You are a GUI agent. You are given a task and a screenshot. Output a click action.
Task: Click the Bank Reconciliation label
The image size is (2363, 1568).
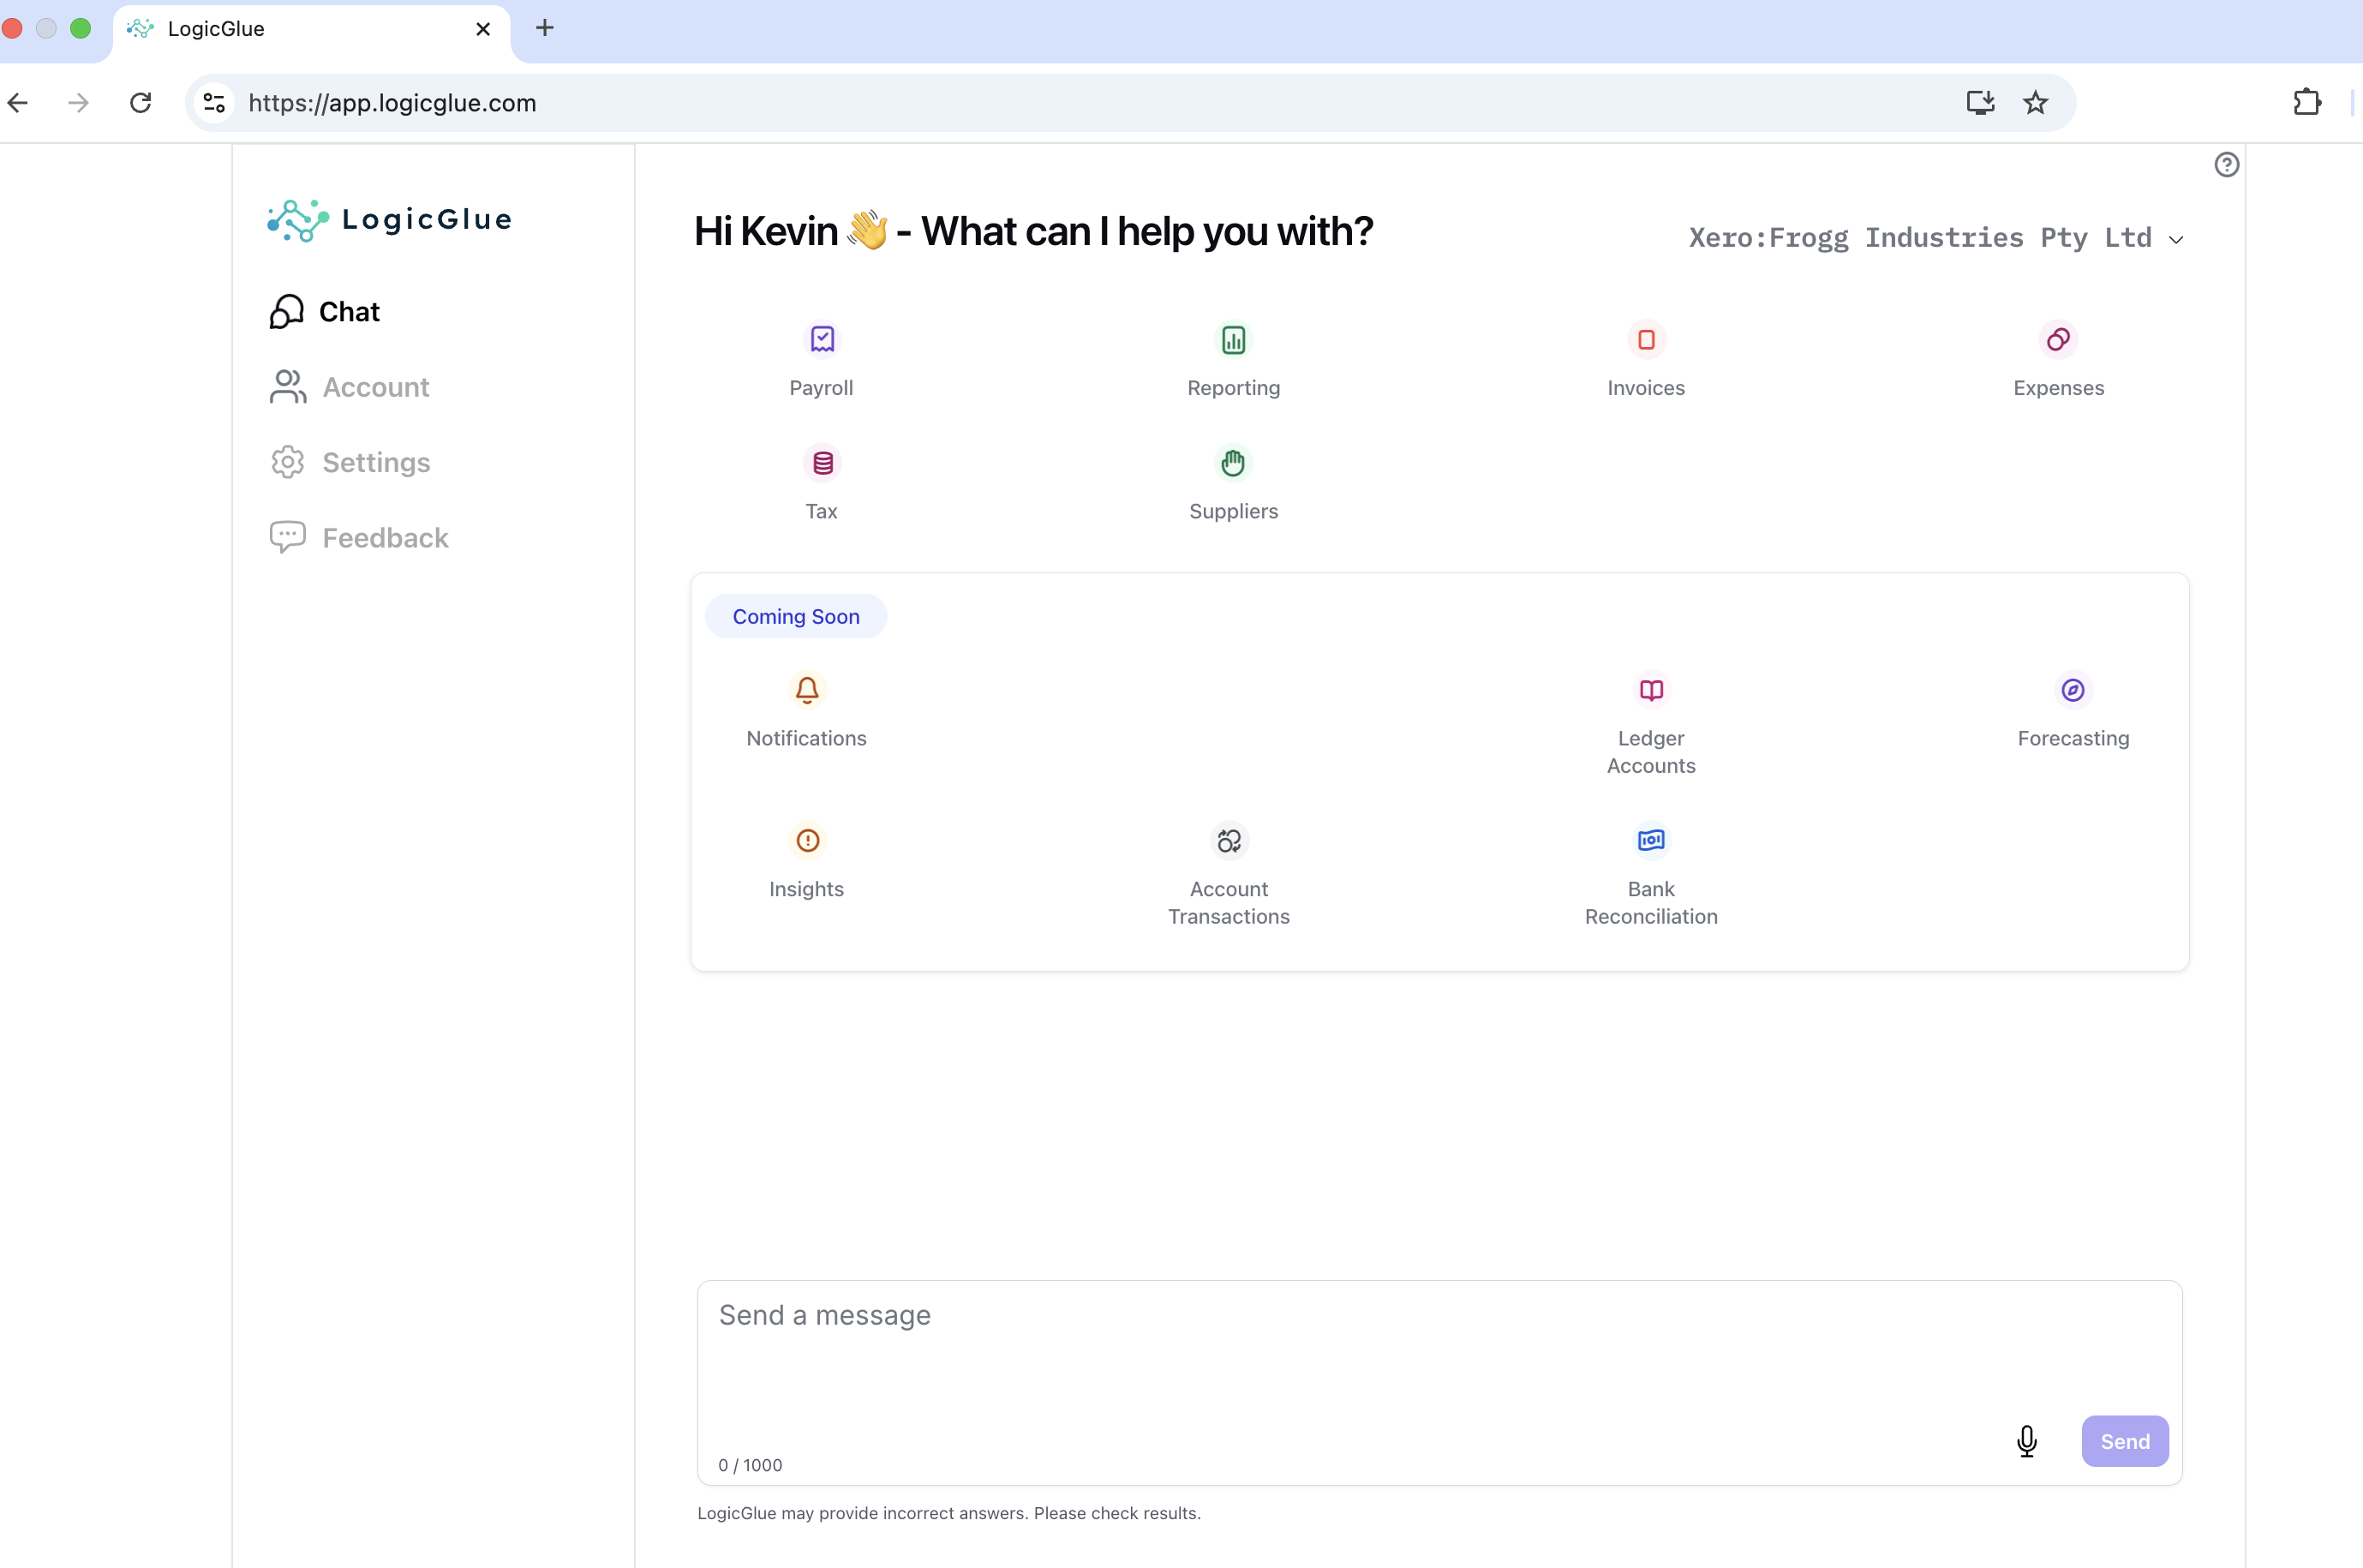tap(1651, 903)
